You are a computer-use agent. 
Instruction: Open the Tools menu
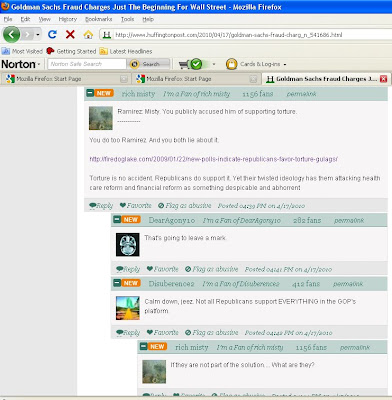tap(127, 19)
